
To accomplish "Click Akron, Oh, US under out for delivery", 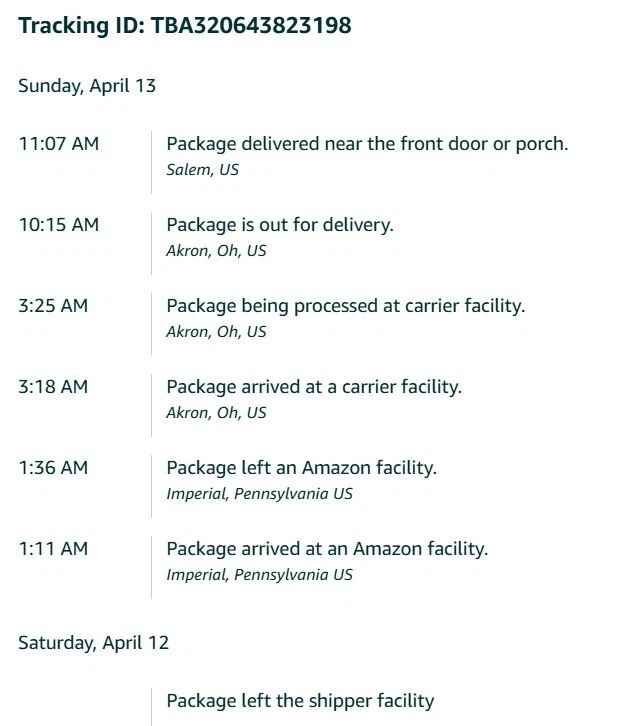I will [216, 251].
